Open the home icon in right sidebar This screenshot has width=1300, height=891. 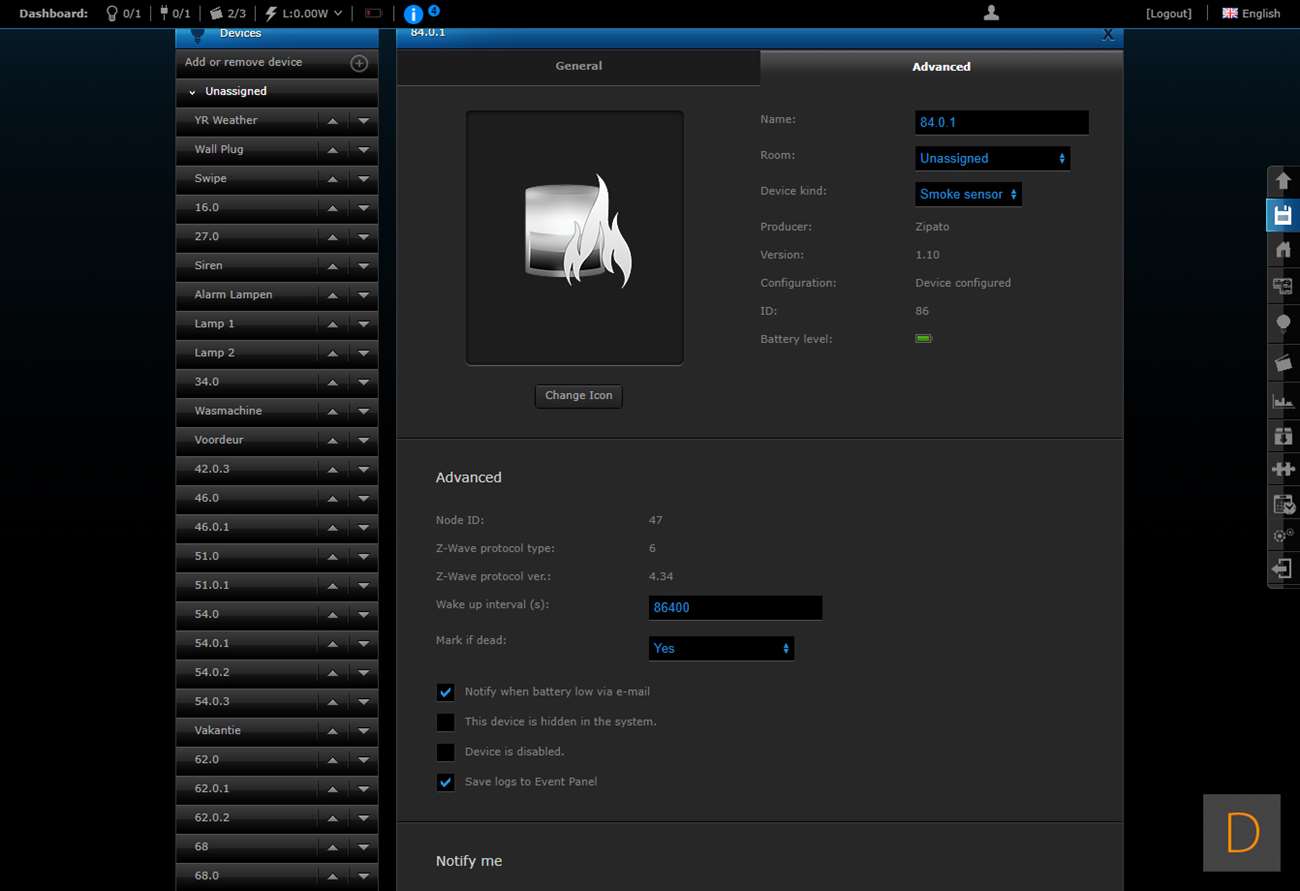click(x=1283, y=252)
